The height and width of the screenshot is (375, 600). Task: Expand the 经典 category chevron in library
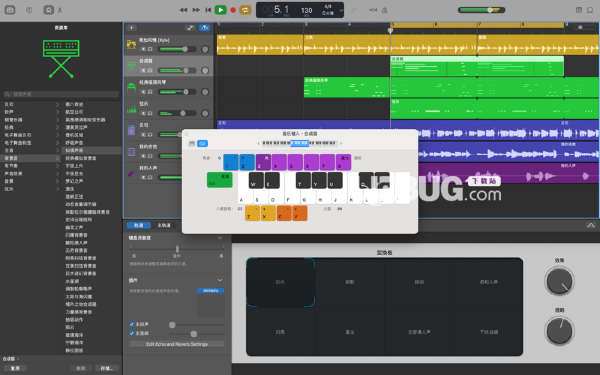(57, 127)
